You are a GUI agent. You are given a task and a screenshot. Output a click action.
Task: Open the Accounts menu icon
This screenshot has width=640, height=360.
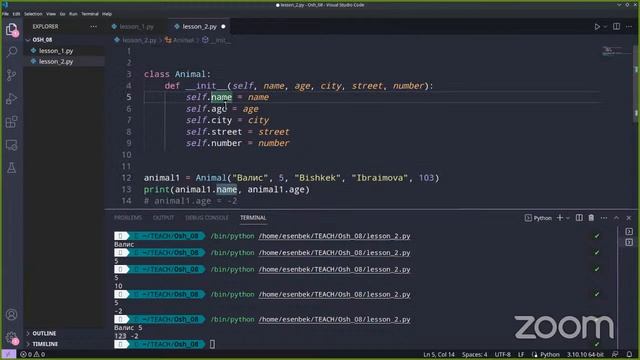click(11, 315)
